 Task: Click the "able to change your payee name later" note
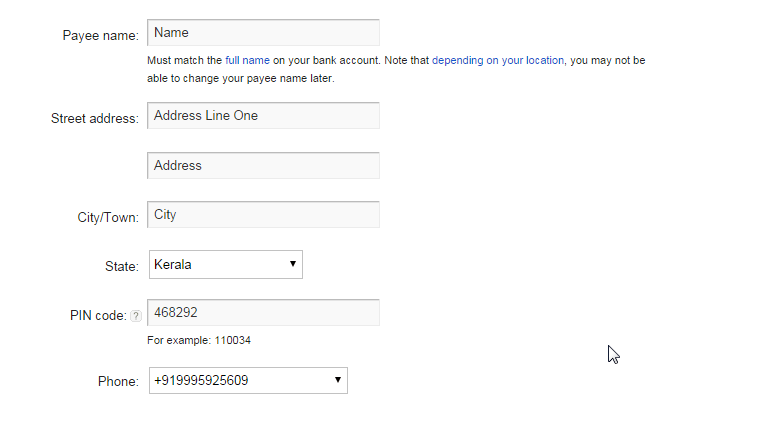tap(241, 78)
